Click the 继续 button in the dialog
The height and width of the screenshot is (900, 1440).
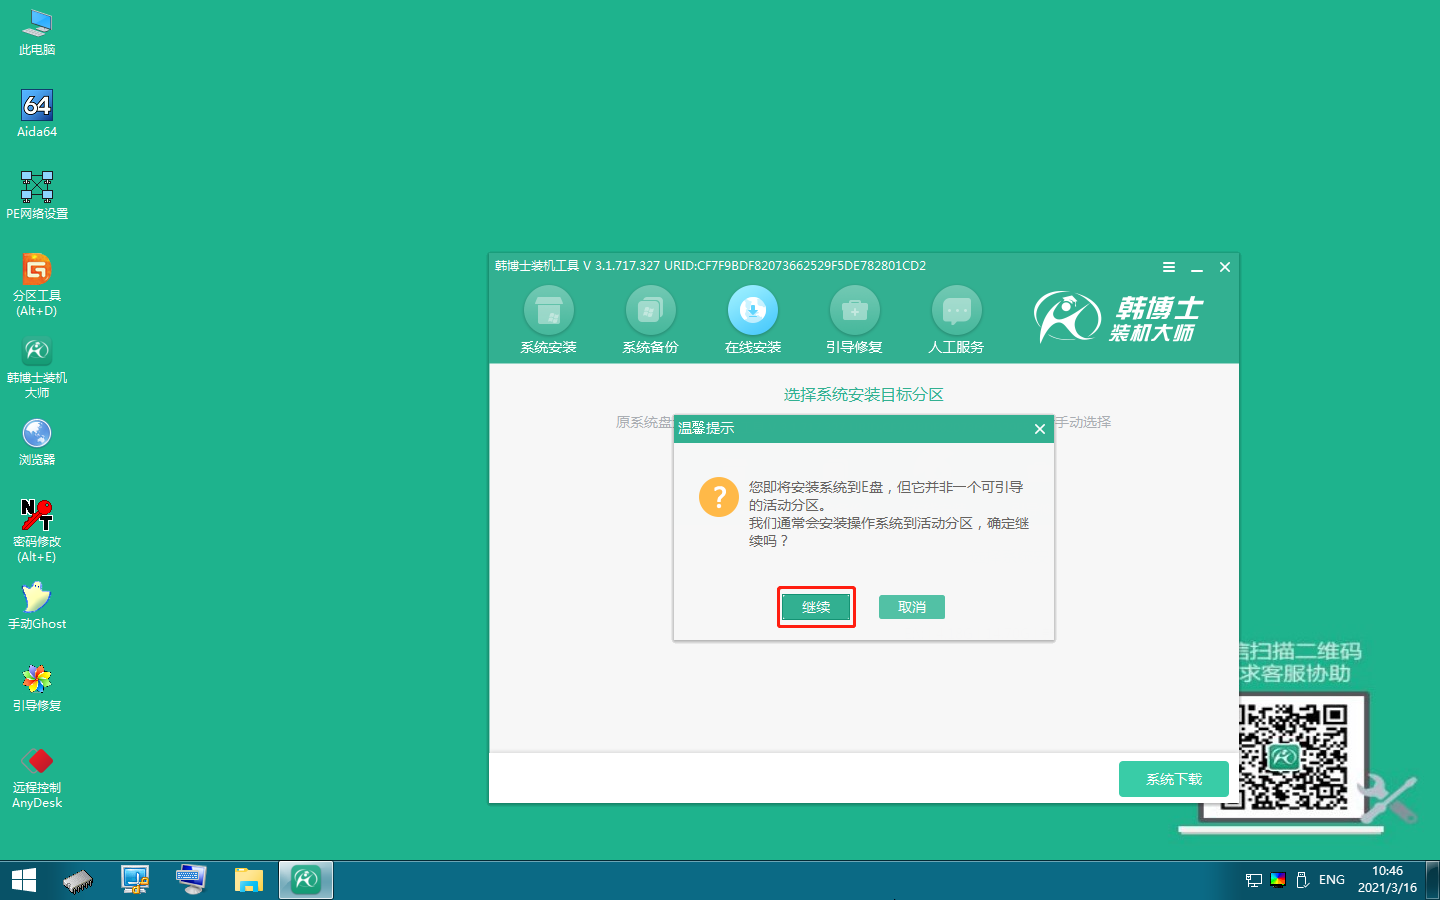[816, 607]
